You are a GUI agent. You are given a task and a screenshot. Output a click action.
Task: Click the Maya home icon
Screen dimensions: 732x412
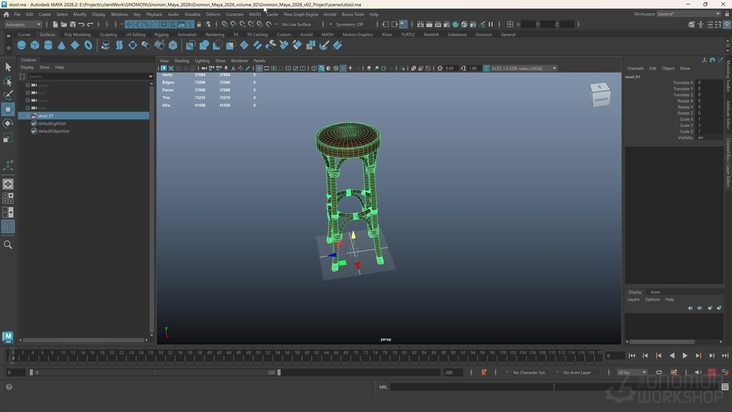(x=6, y=14)
